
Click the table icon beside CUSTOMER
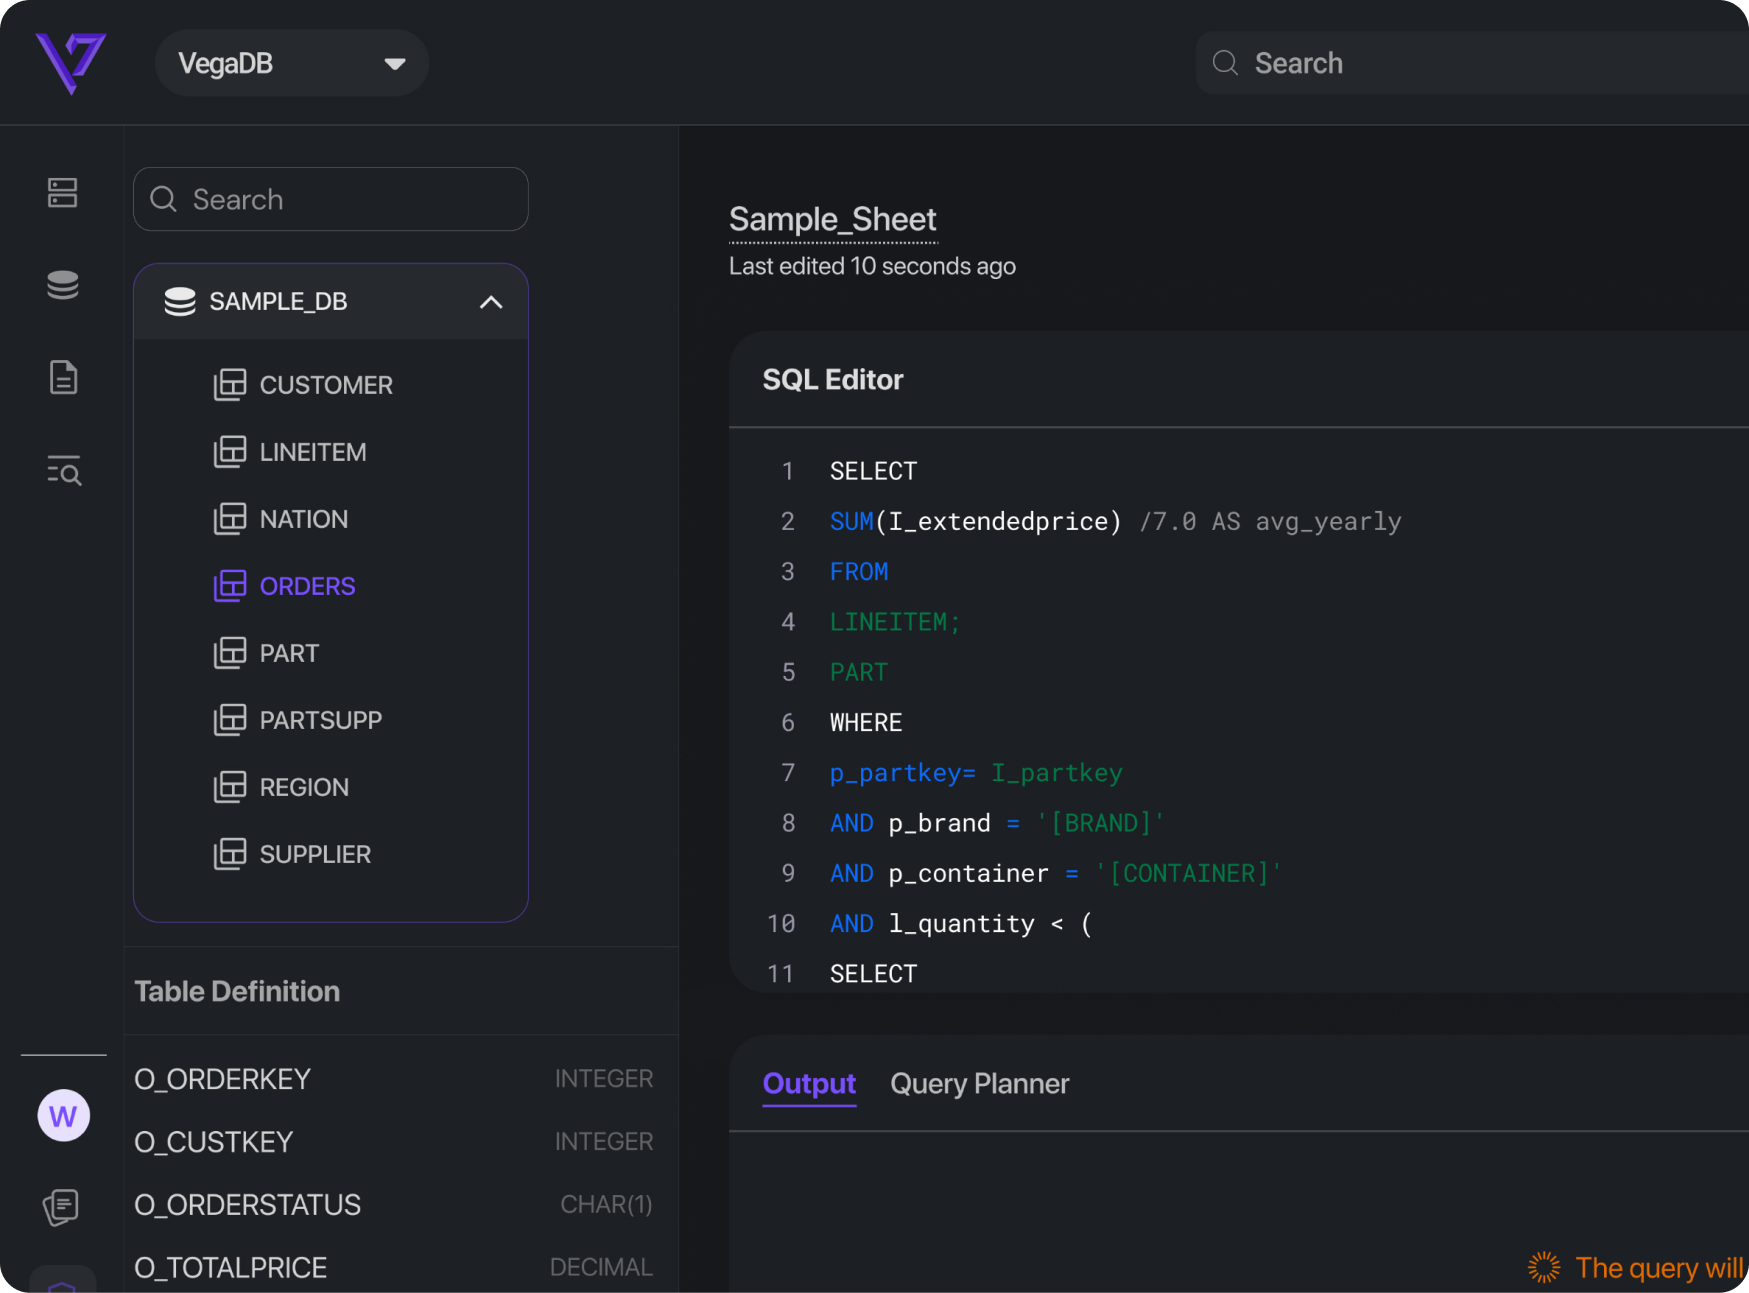pyautogui.click(x=231, y=384)
